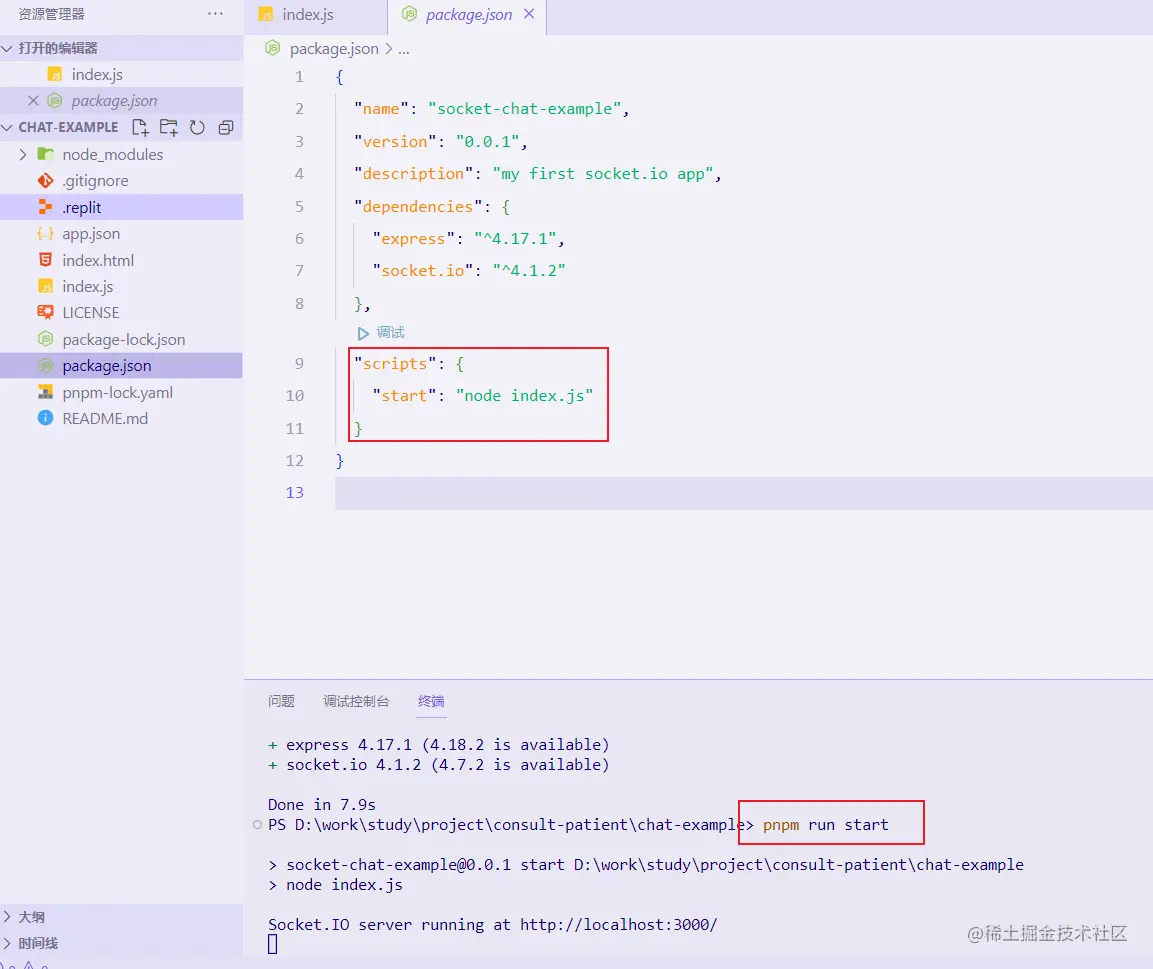Screen dimensions: 1153x969
Task: Click package.json breadcrumb item
Action: (x=334, y=49)
